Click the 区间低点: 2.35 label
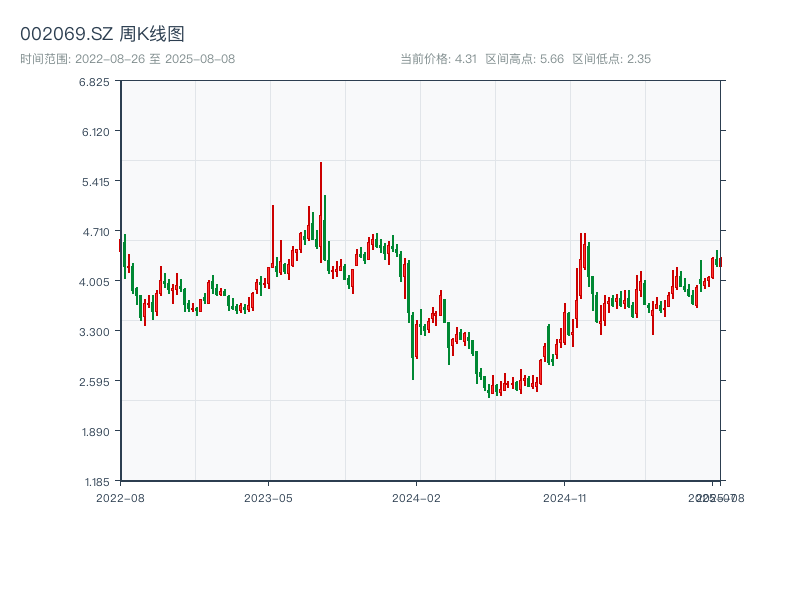The width and height of the screenshot is (800, 600). coord(611,59)
